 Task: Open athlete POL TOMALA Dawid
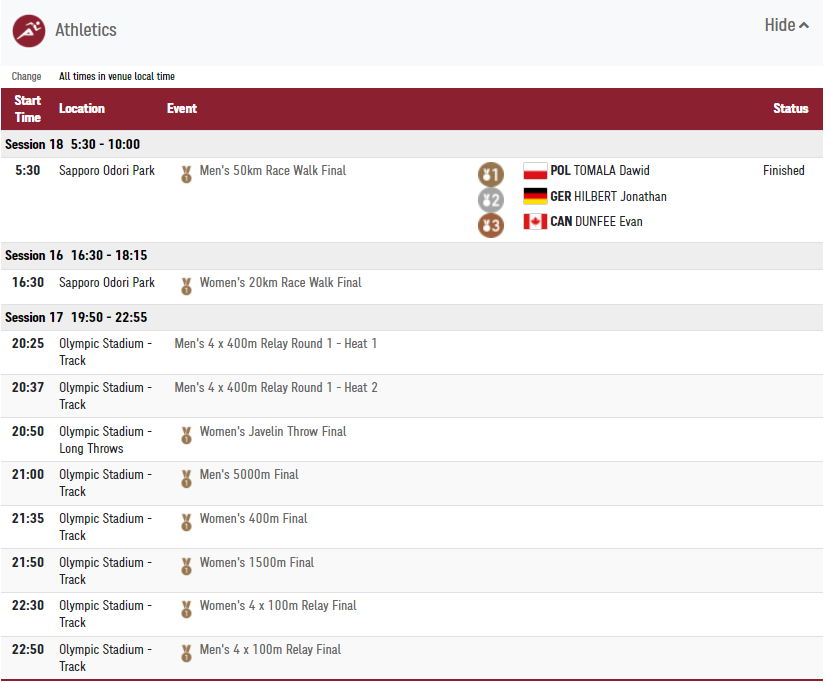point(600,170)
